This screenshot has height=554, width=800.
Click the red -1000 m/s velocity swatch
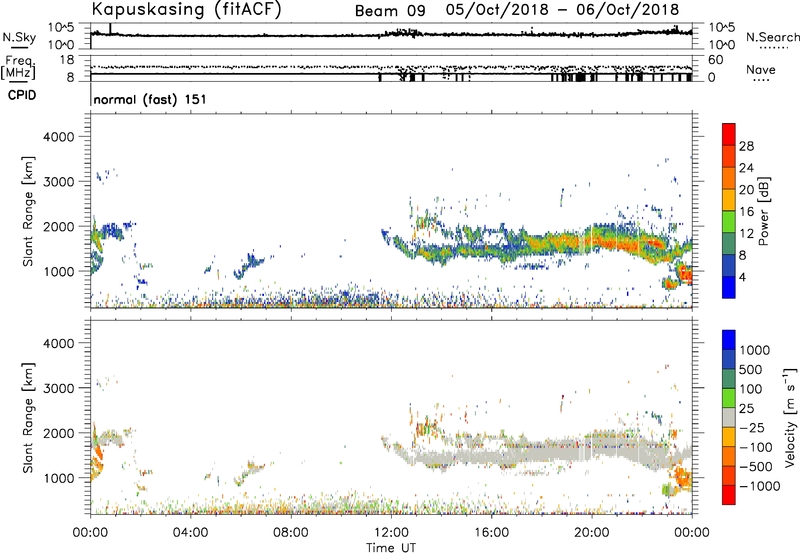pyautogui.click(x=729, y=495)
